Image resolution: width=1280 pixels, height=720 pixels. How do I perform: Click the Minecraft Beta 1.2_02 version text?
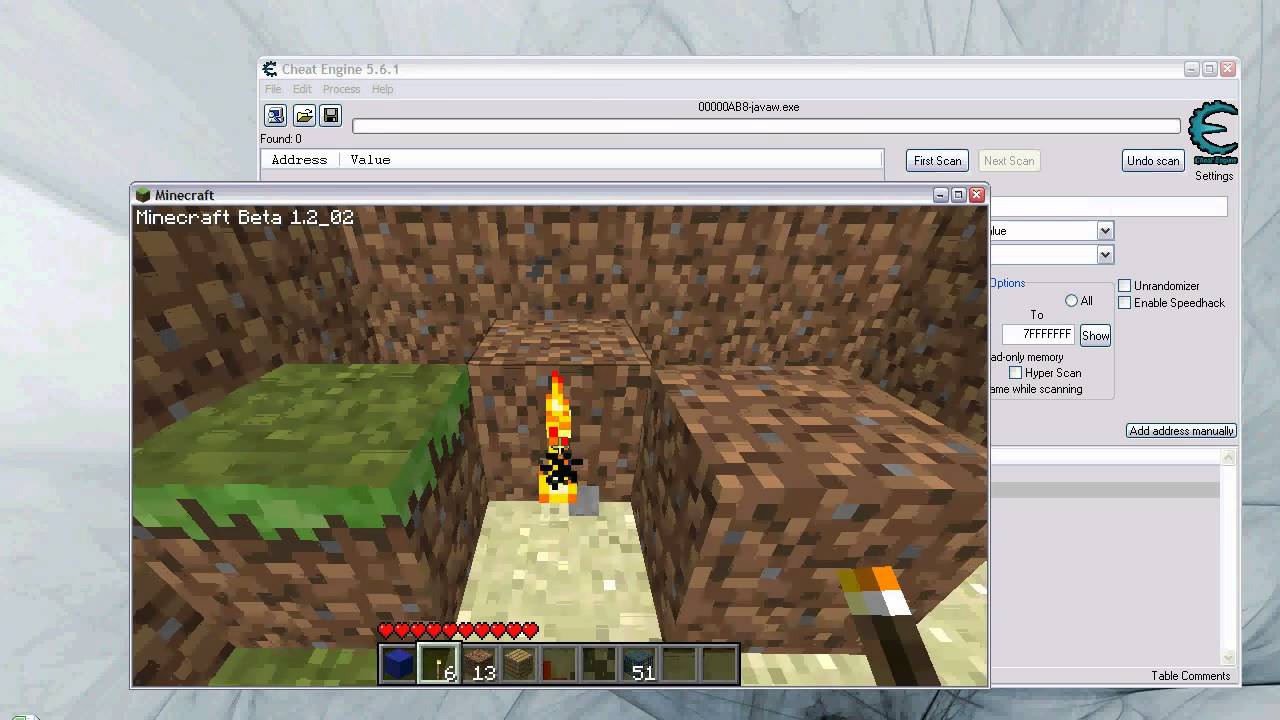[245, 217]
